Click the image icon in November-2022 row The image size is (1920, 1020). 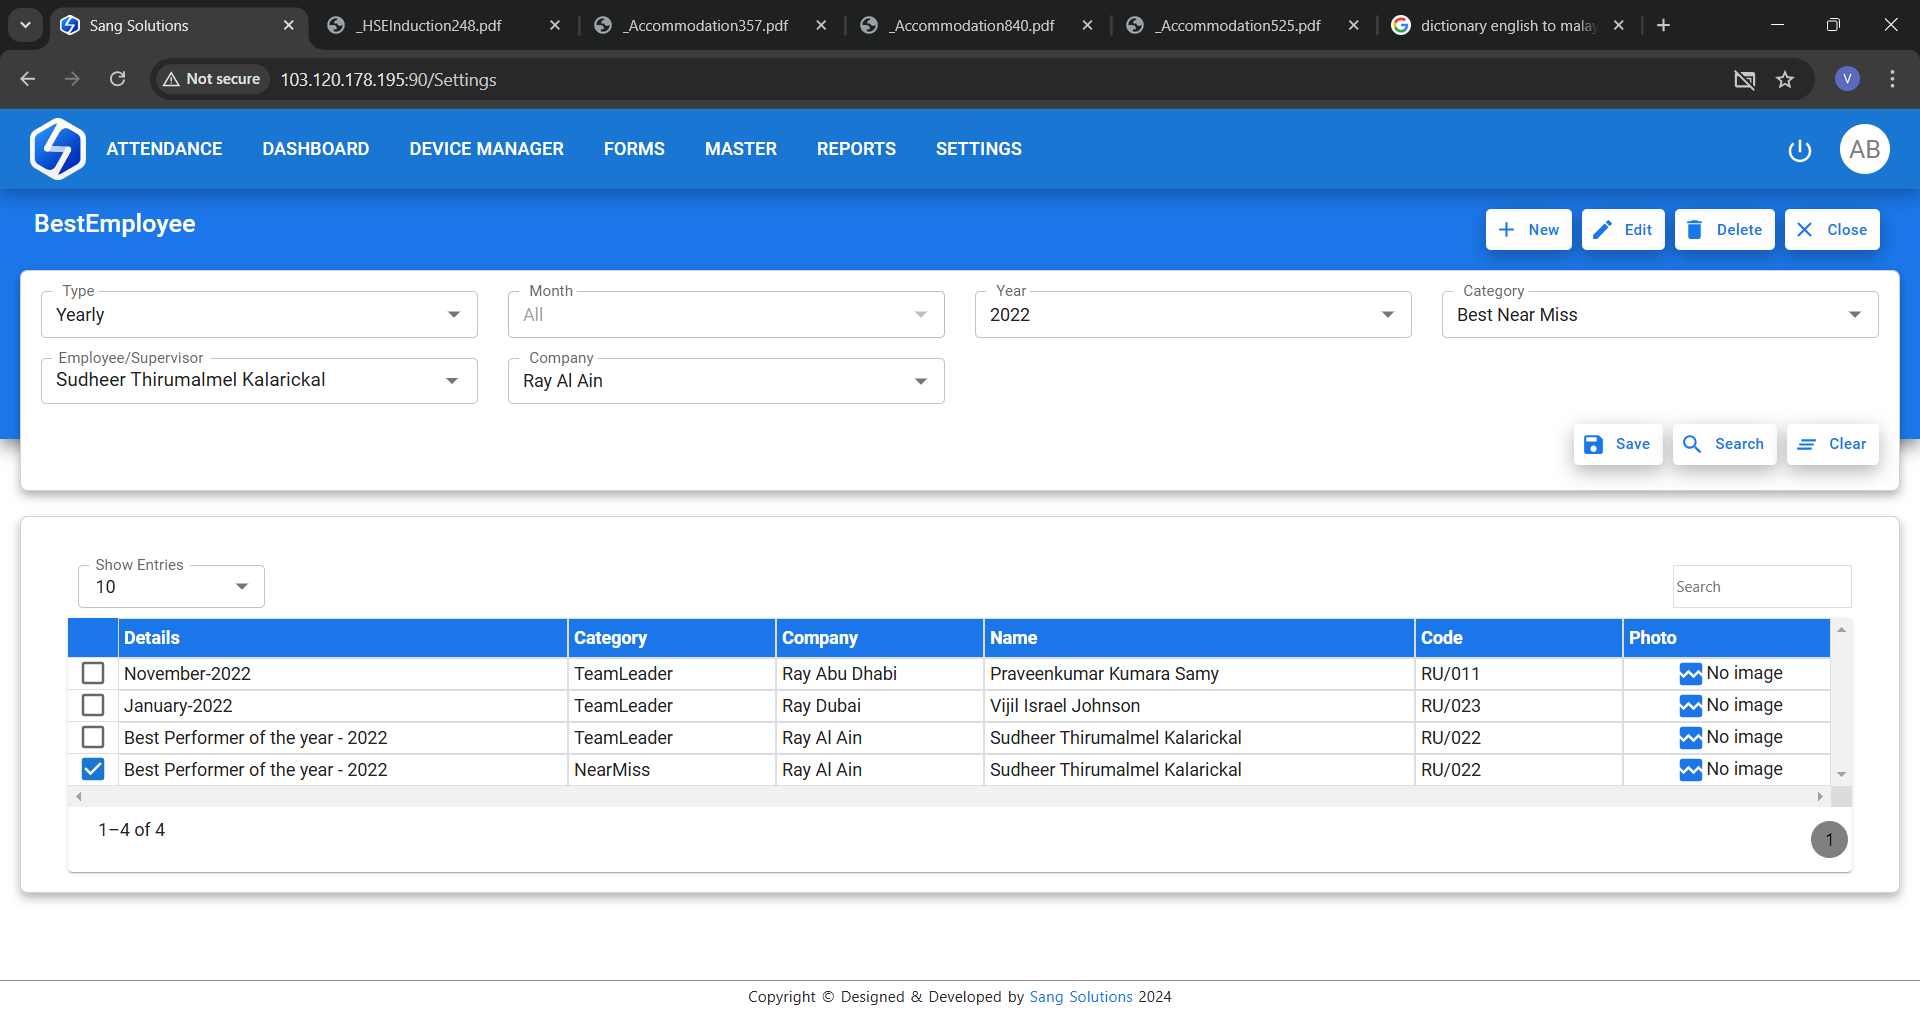(x=1690, y=674)
